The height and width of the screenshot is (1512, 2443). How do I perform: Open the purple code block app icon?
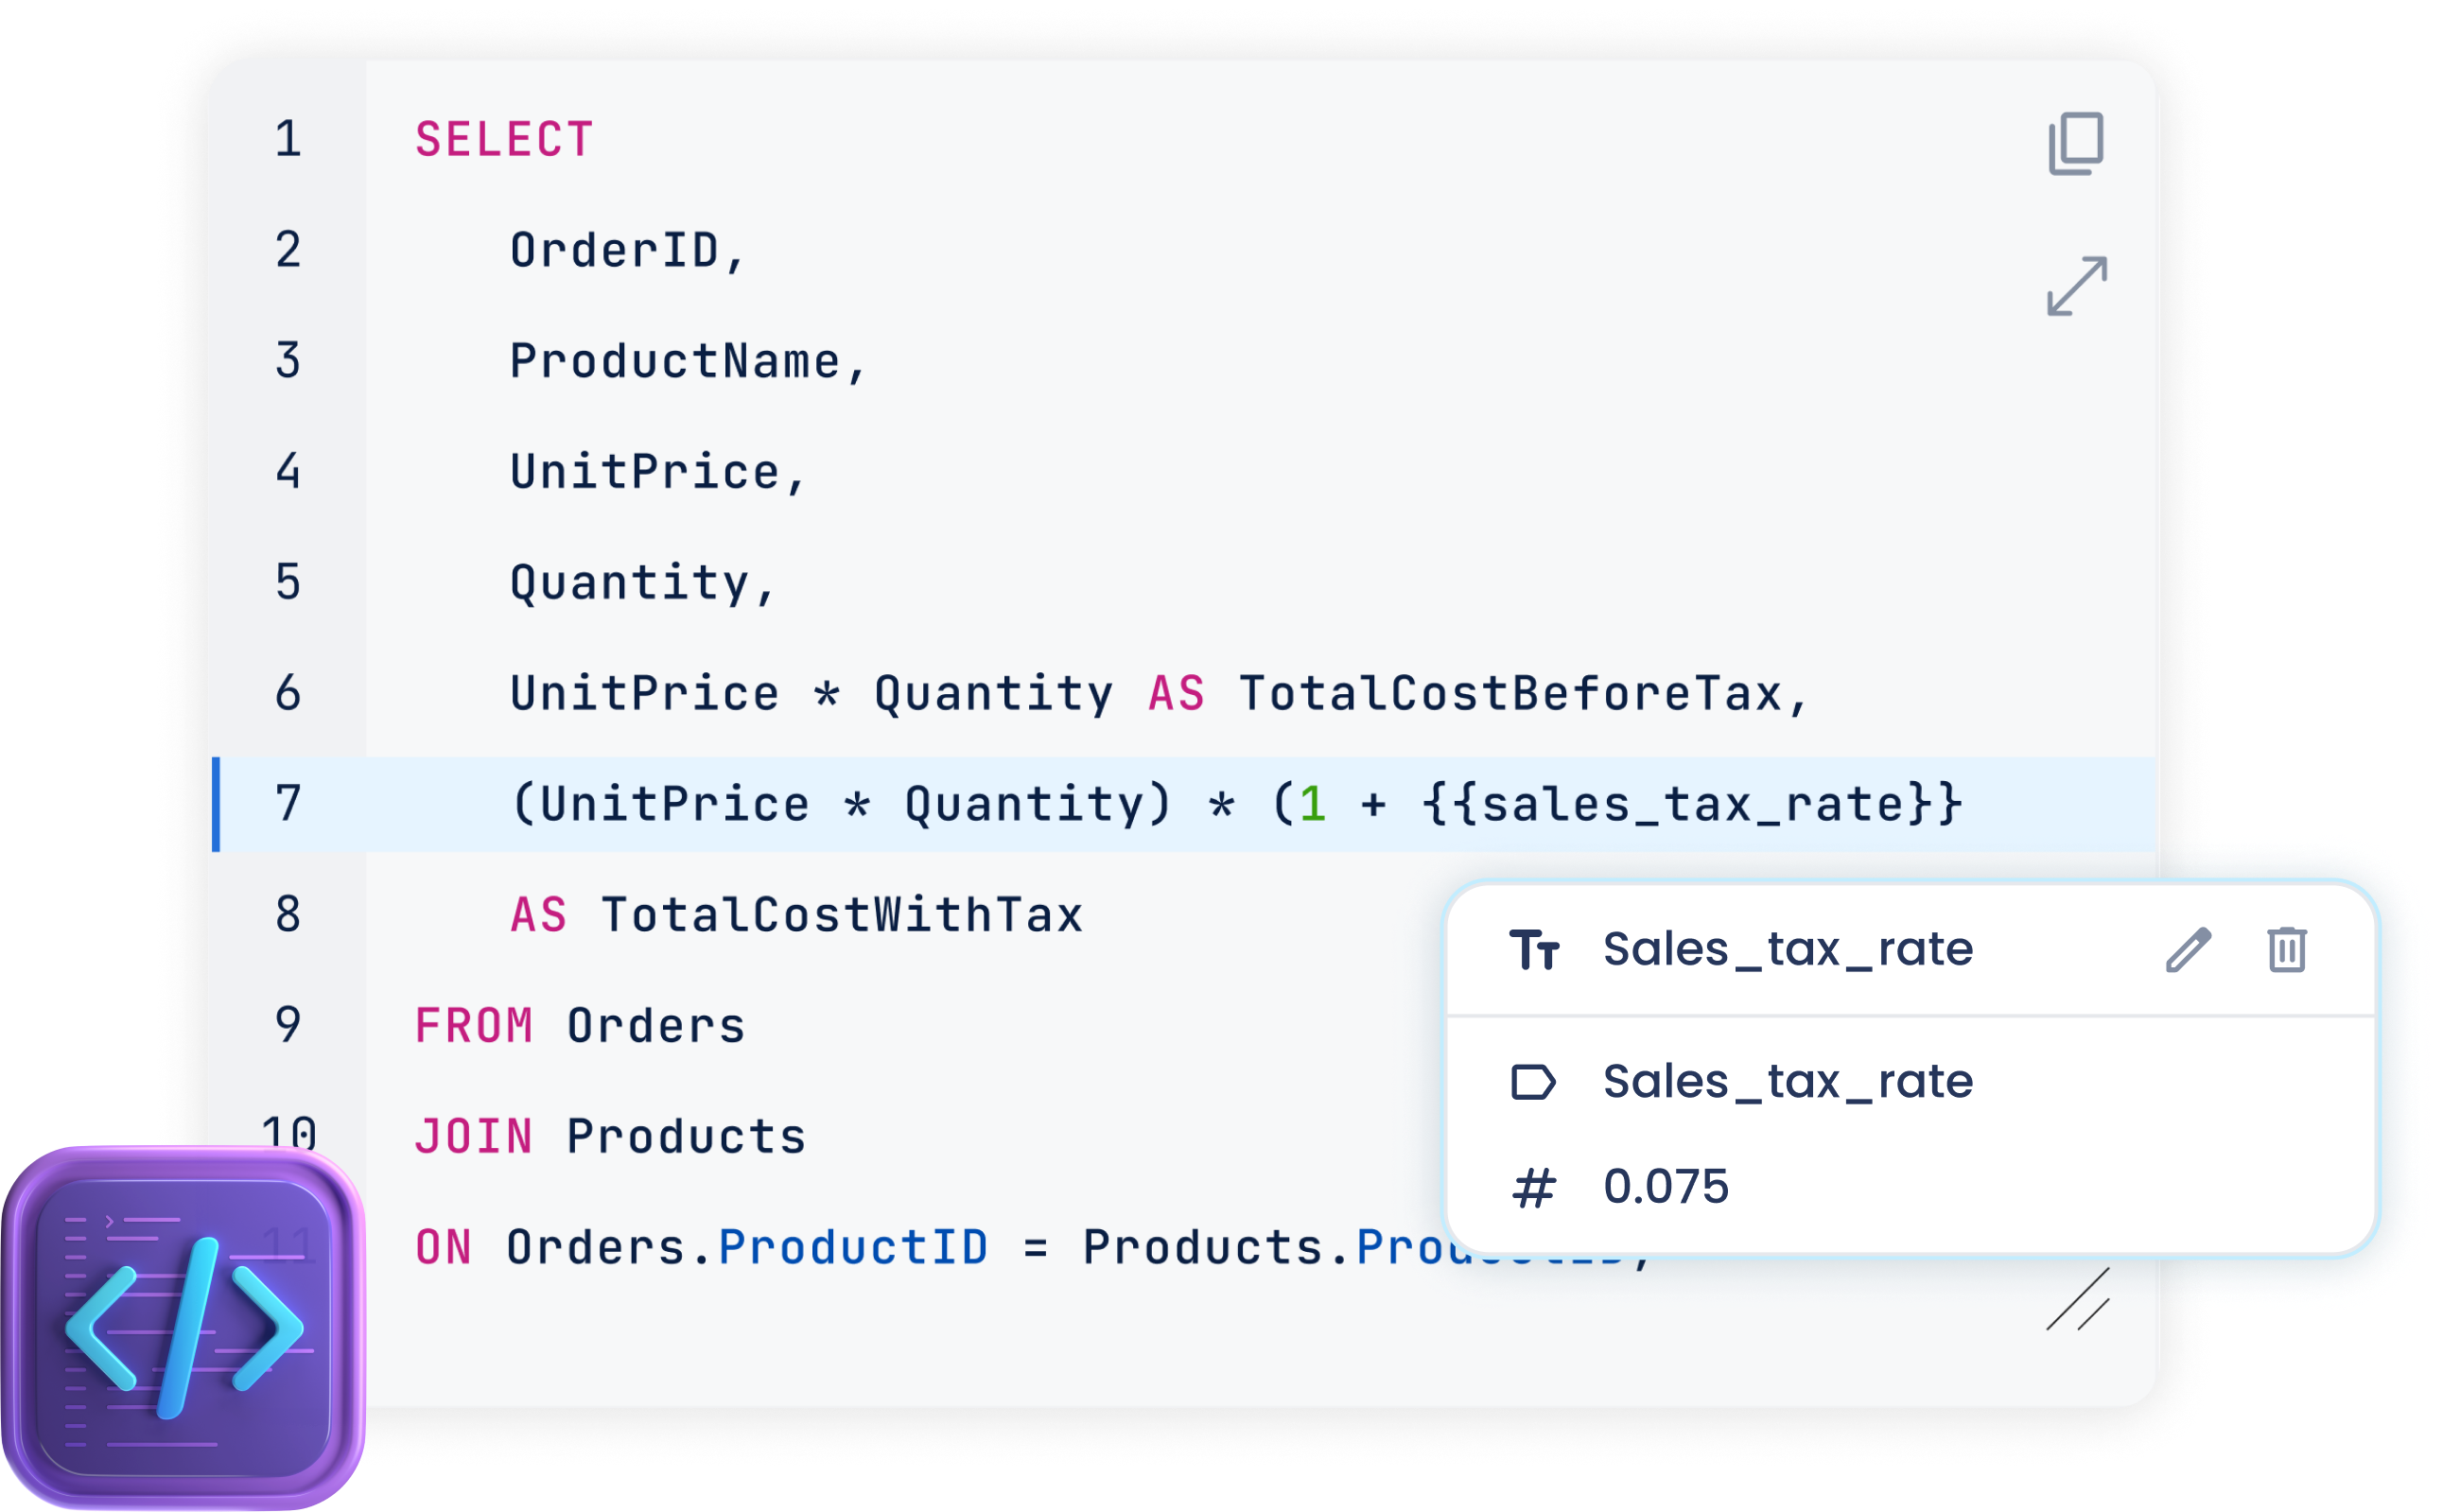click(184, 1328)
